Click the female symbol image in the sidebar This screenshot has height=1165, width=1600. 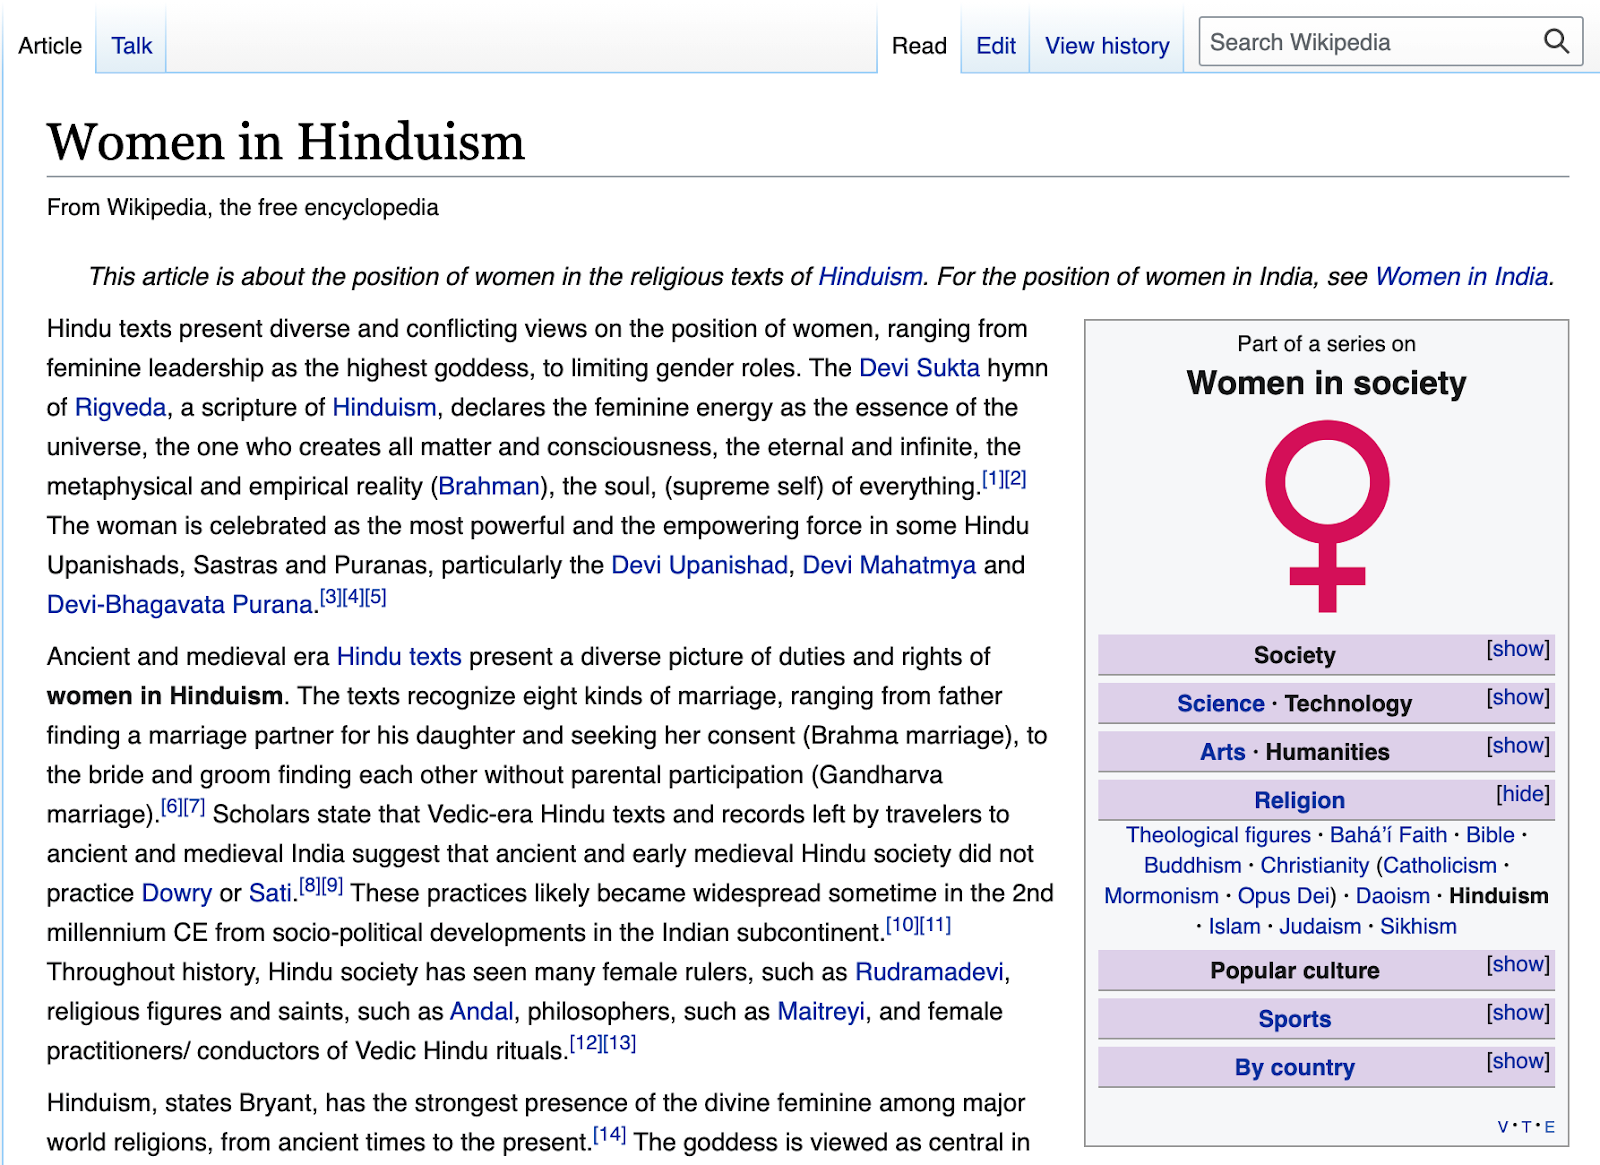click(x=1327, y=516)
